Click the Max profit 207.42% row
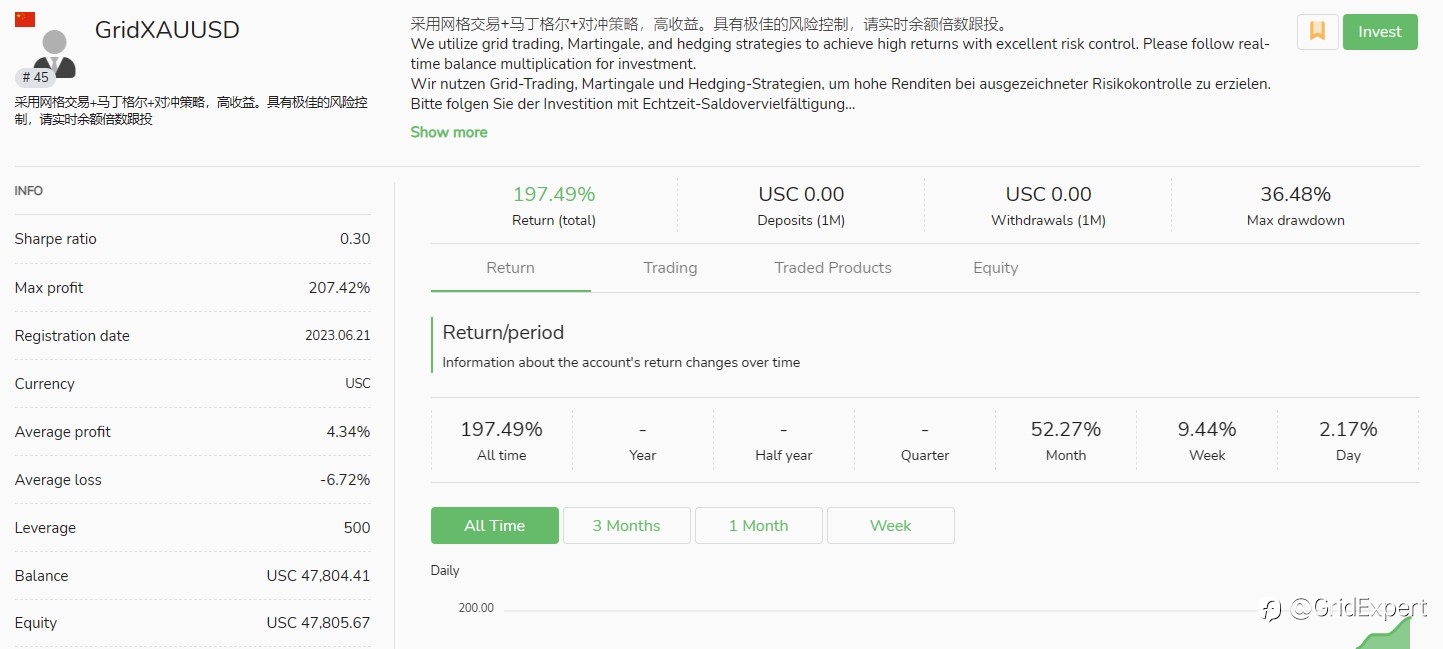This screenshot has width=1443, height=649. 192,288
